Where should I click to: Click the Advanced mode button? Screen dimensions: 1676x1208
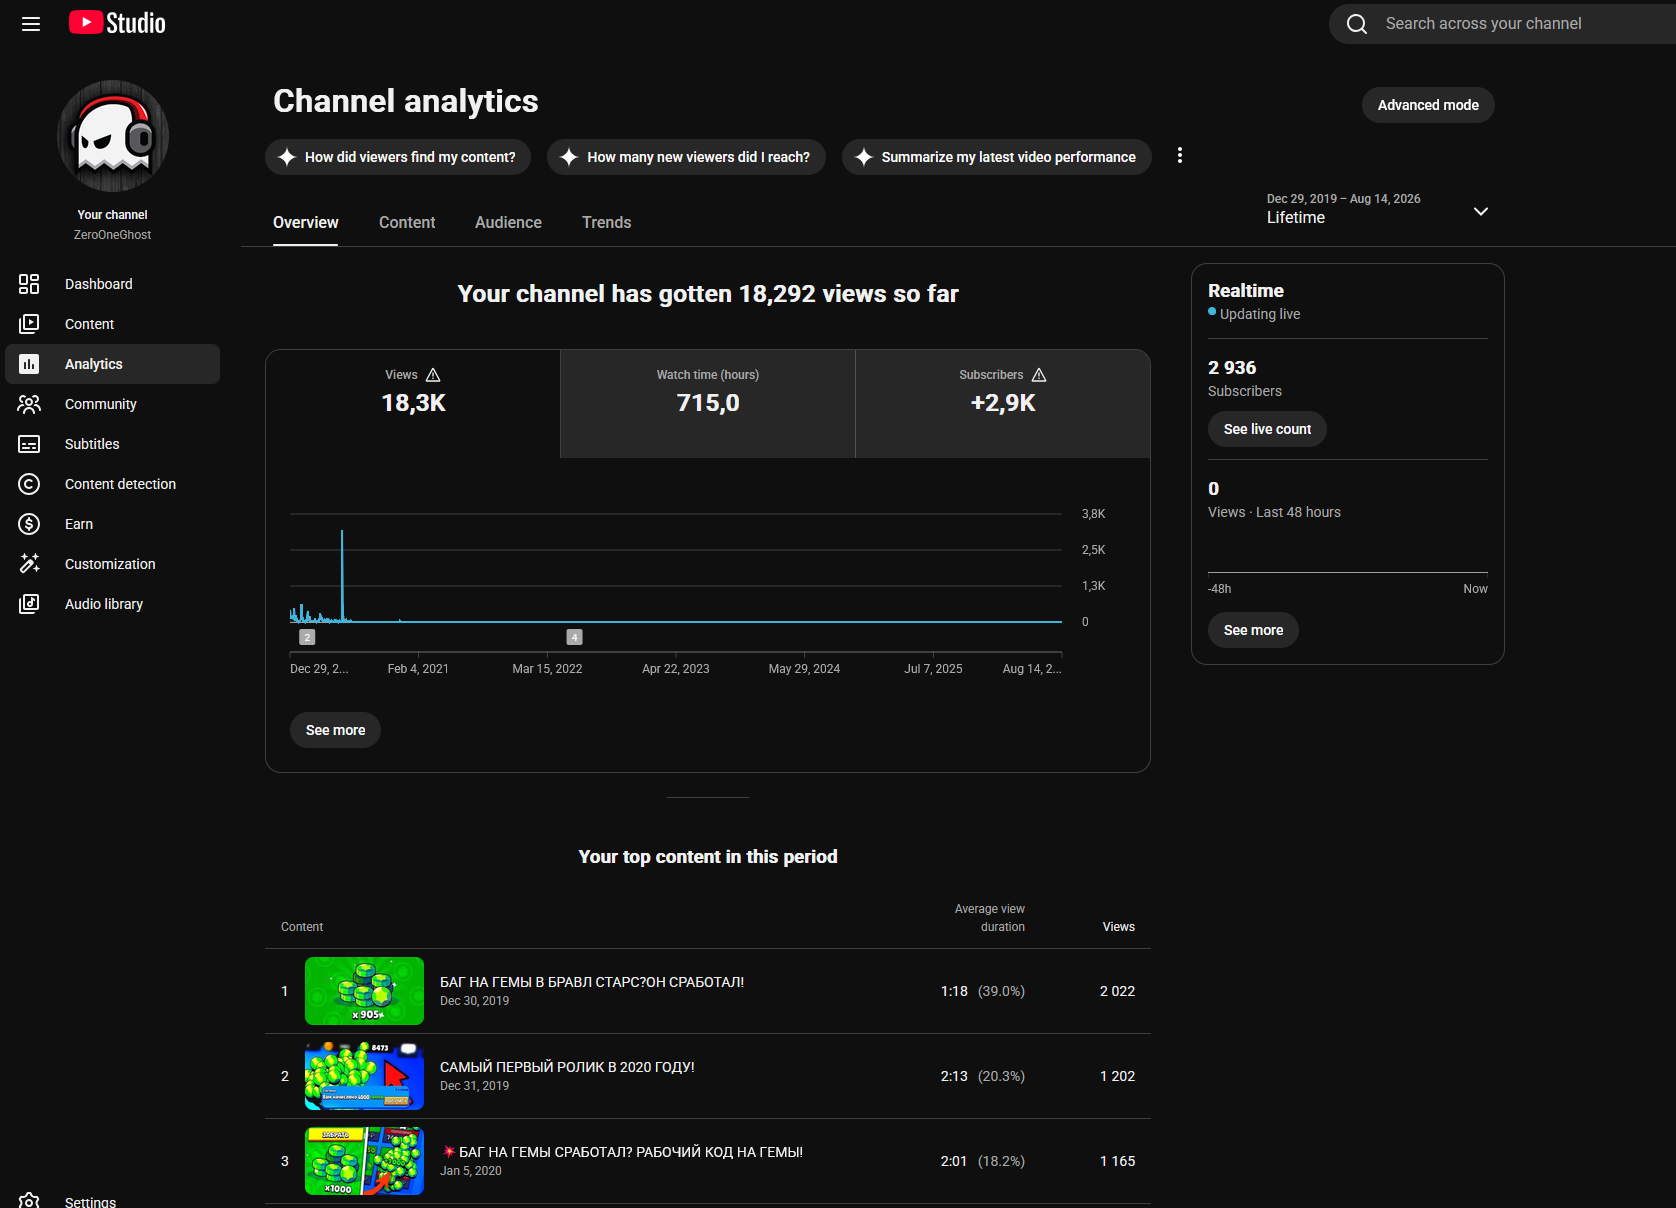tap(1428, 105)
